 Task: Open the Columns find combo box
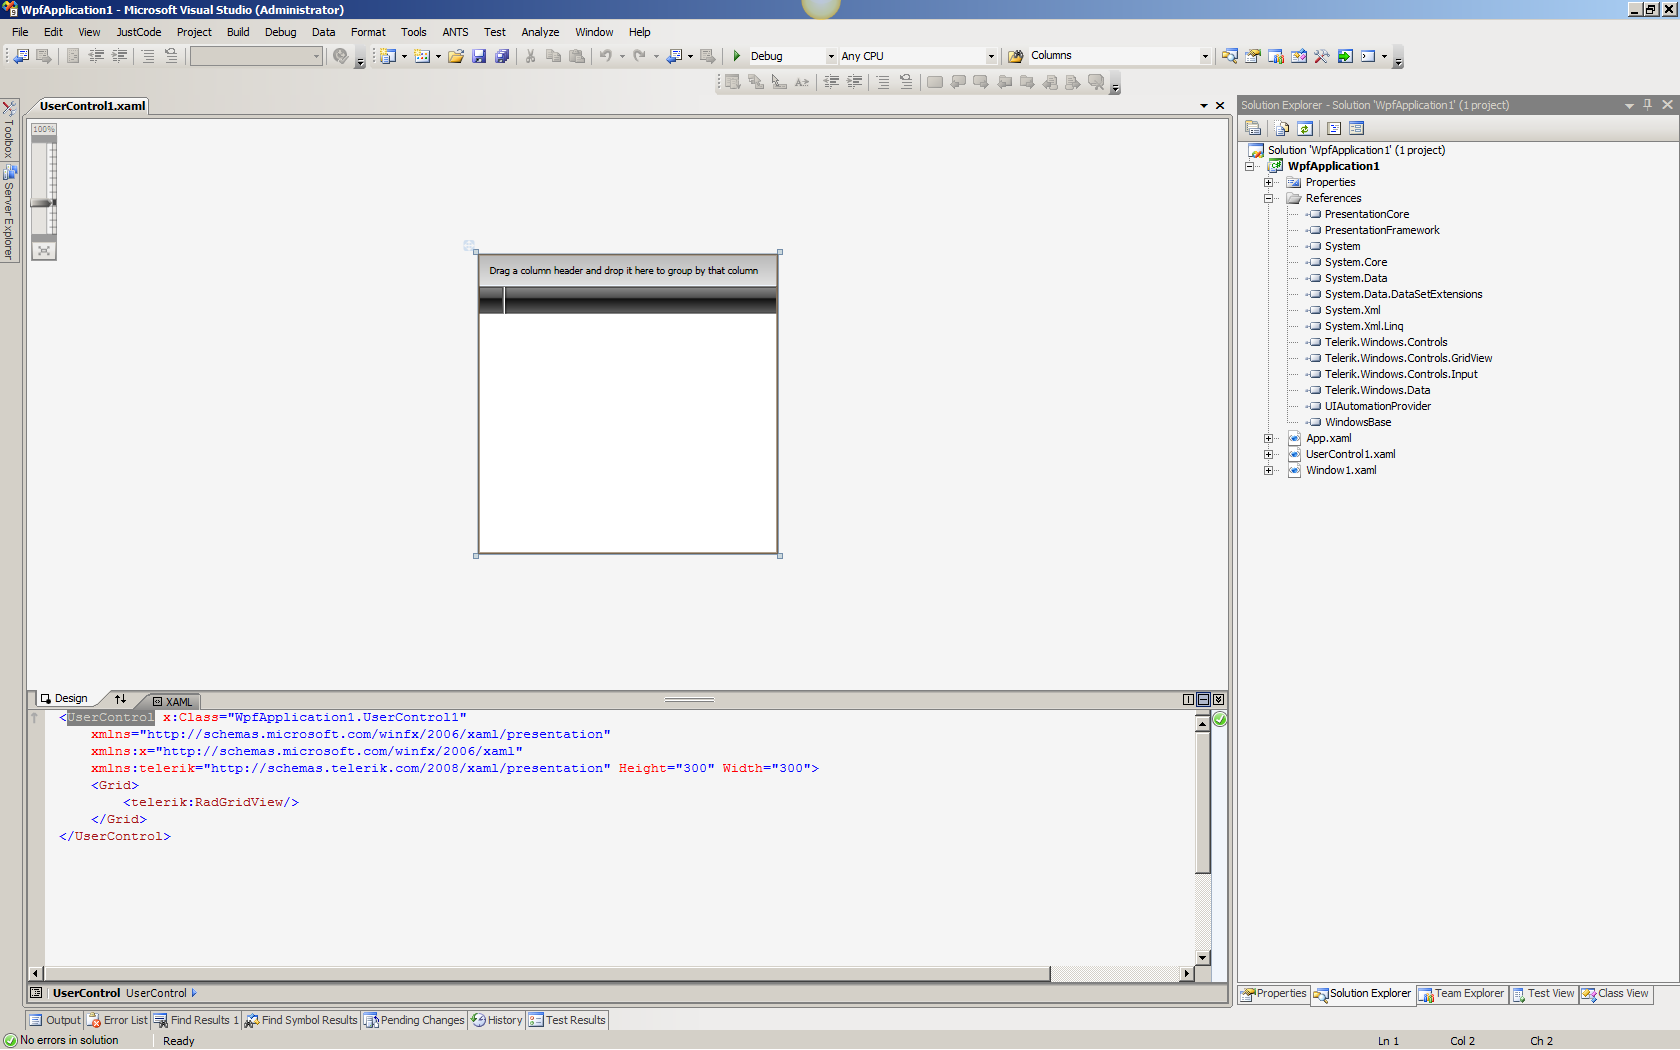coord(1204,56)
